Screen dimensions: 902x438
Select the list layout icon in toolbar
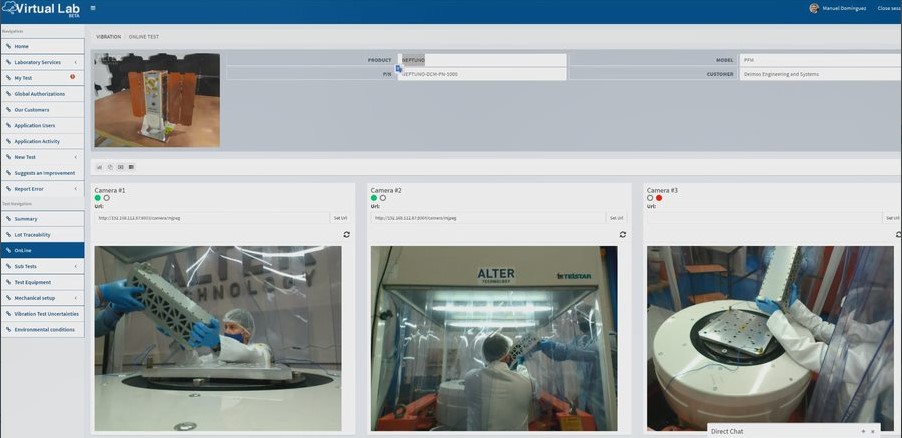point(131,167)
